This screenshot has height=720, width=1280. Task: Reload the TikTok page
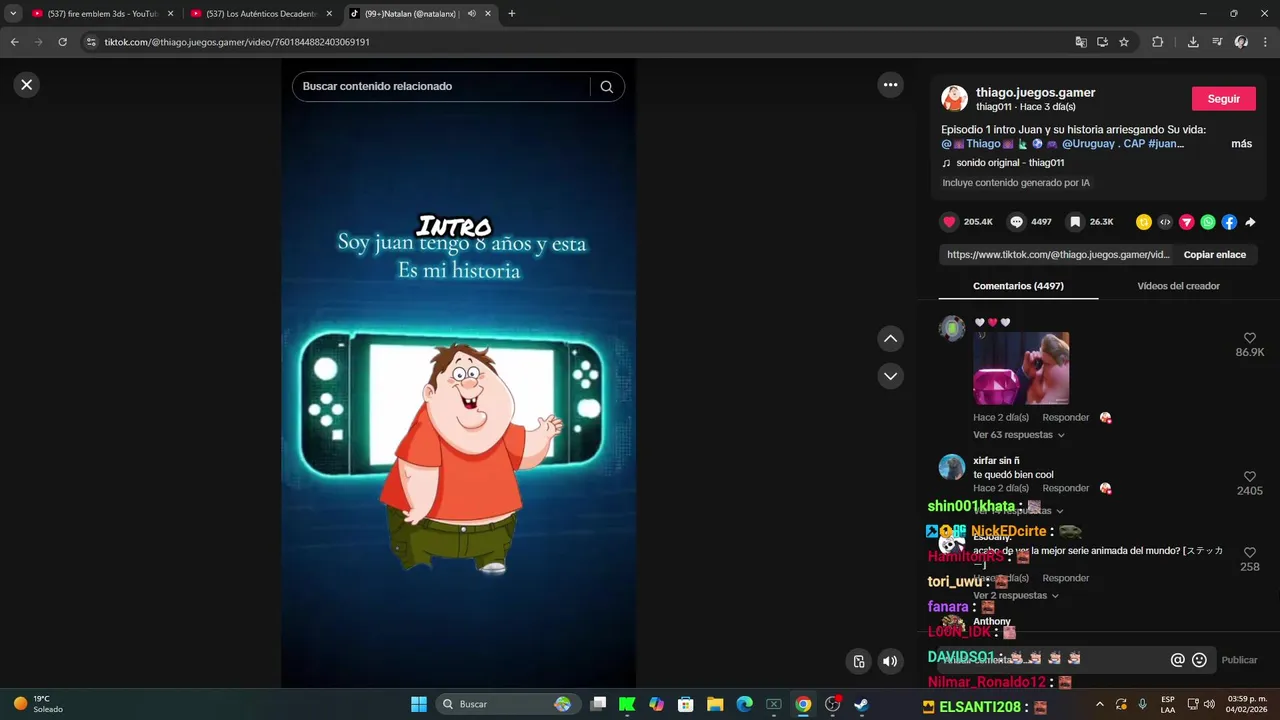pyautogui.click(x=62, y=42)
